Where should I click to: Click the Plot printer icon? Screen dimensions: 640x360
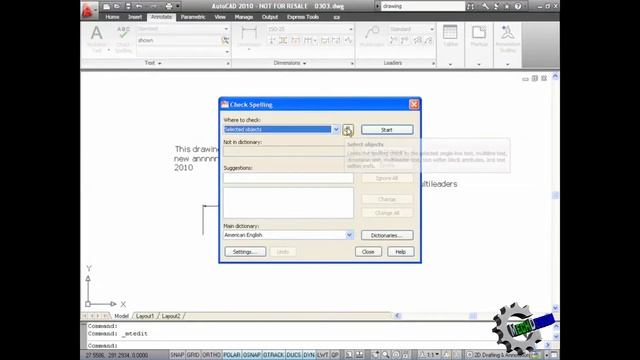[x=169, y=6]
